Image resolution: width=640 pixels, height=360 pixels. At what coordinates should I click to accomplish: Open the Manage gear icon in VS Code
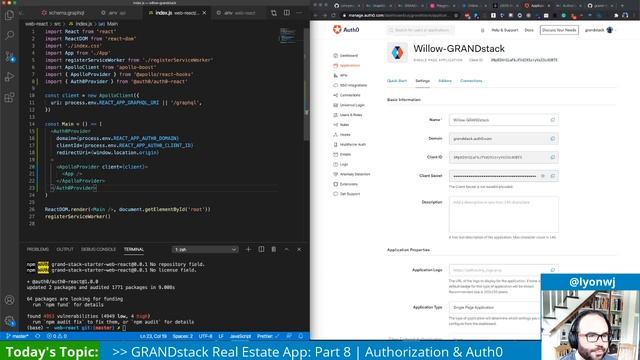click(x=9, y=321)
